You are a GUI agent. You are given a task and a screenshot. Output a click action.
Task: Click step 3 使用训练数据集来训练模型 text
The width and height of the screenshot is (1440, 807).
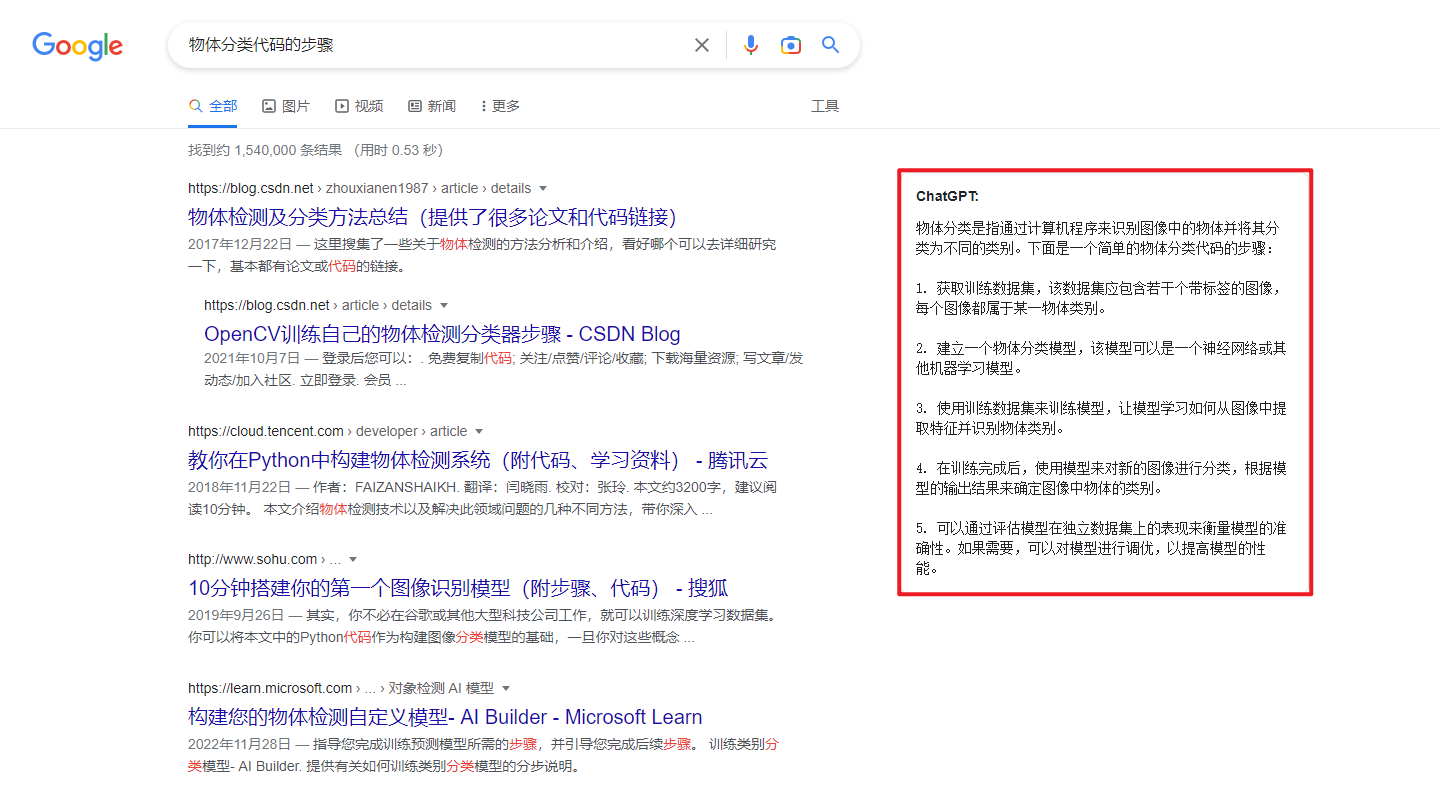pos(1101,418)
